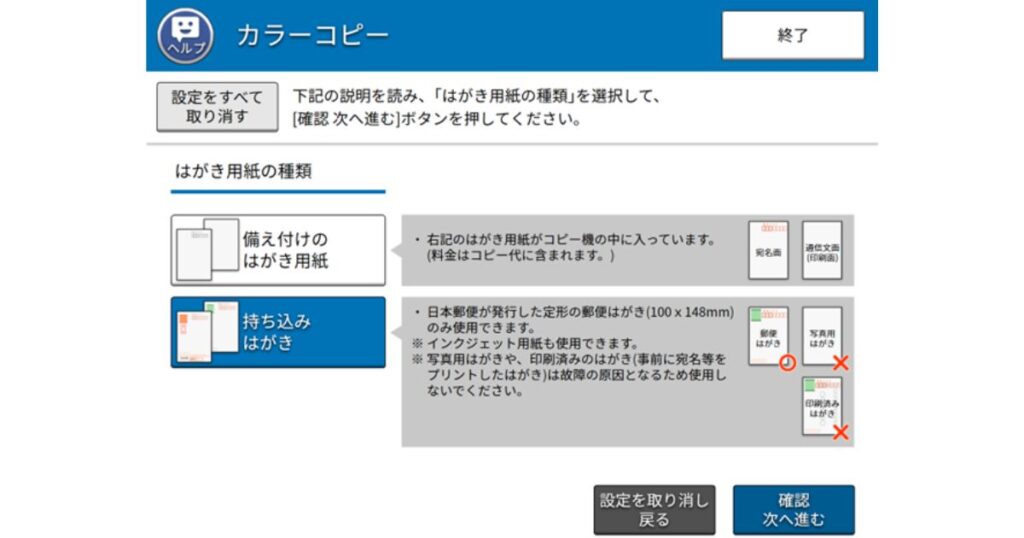Tap the 終了 button
Screen dimensions: 1024x538
pyautogui.click(x=793, y=35)
